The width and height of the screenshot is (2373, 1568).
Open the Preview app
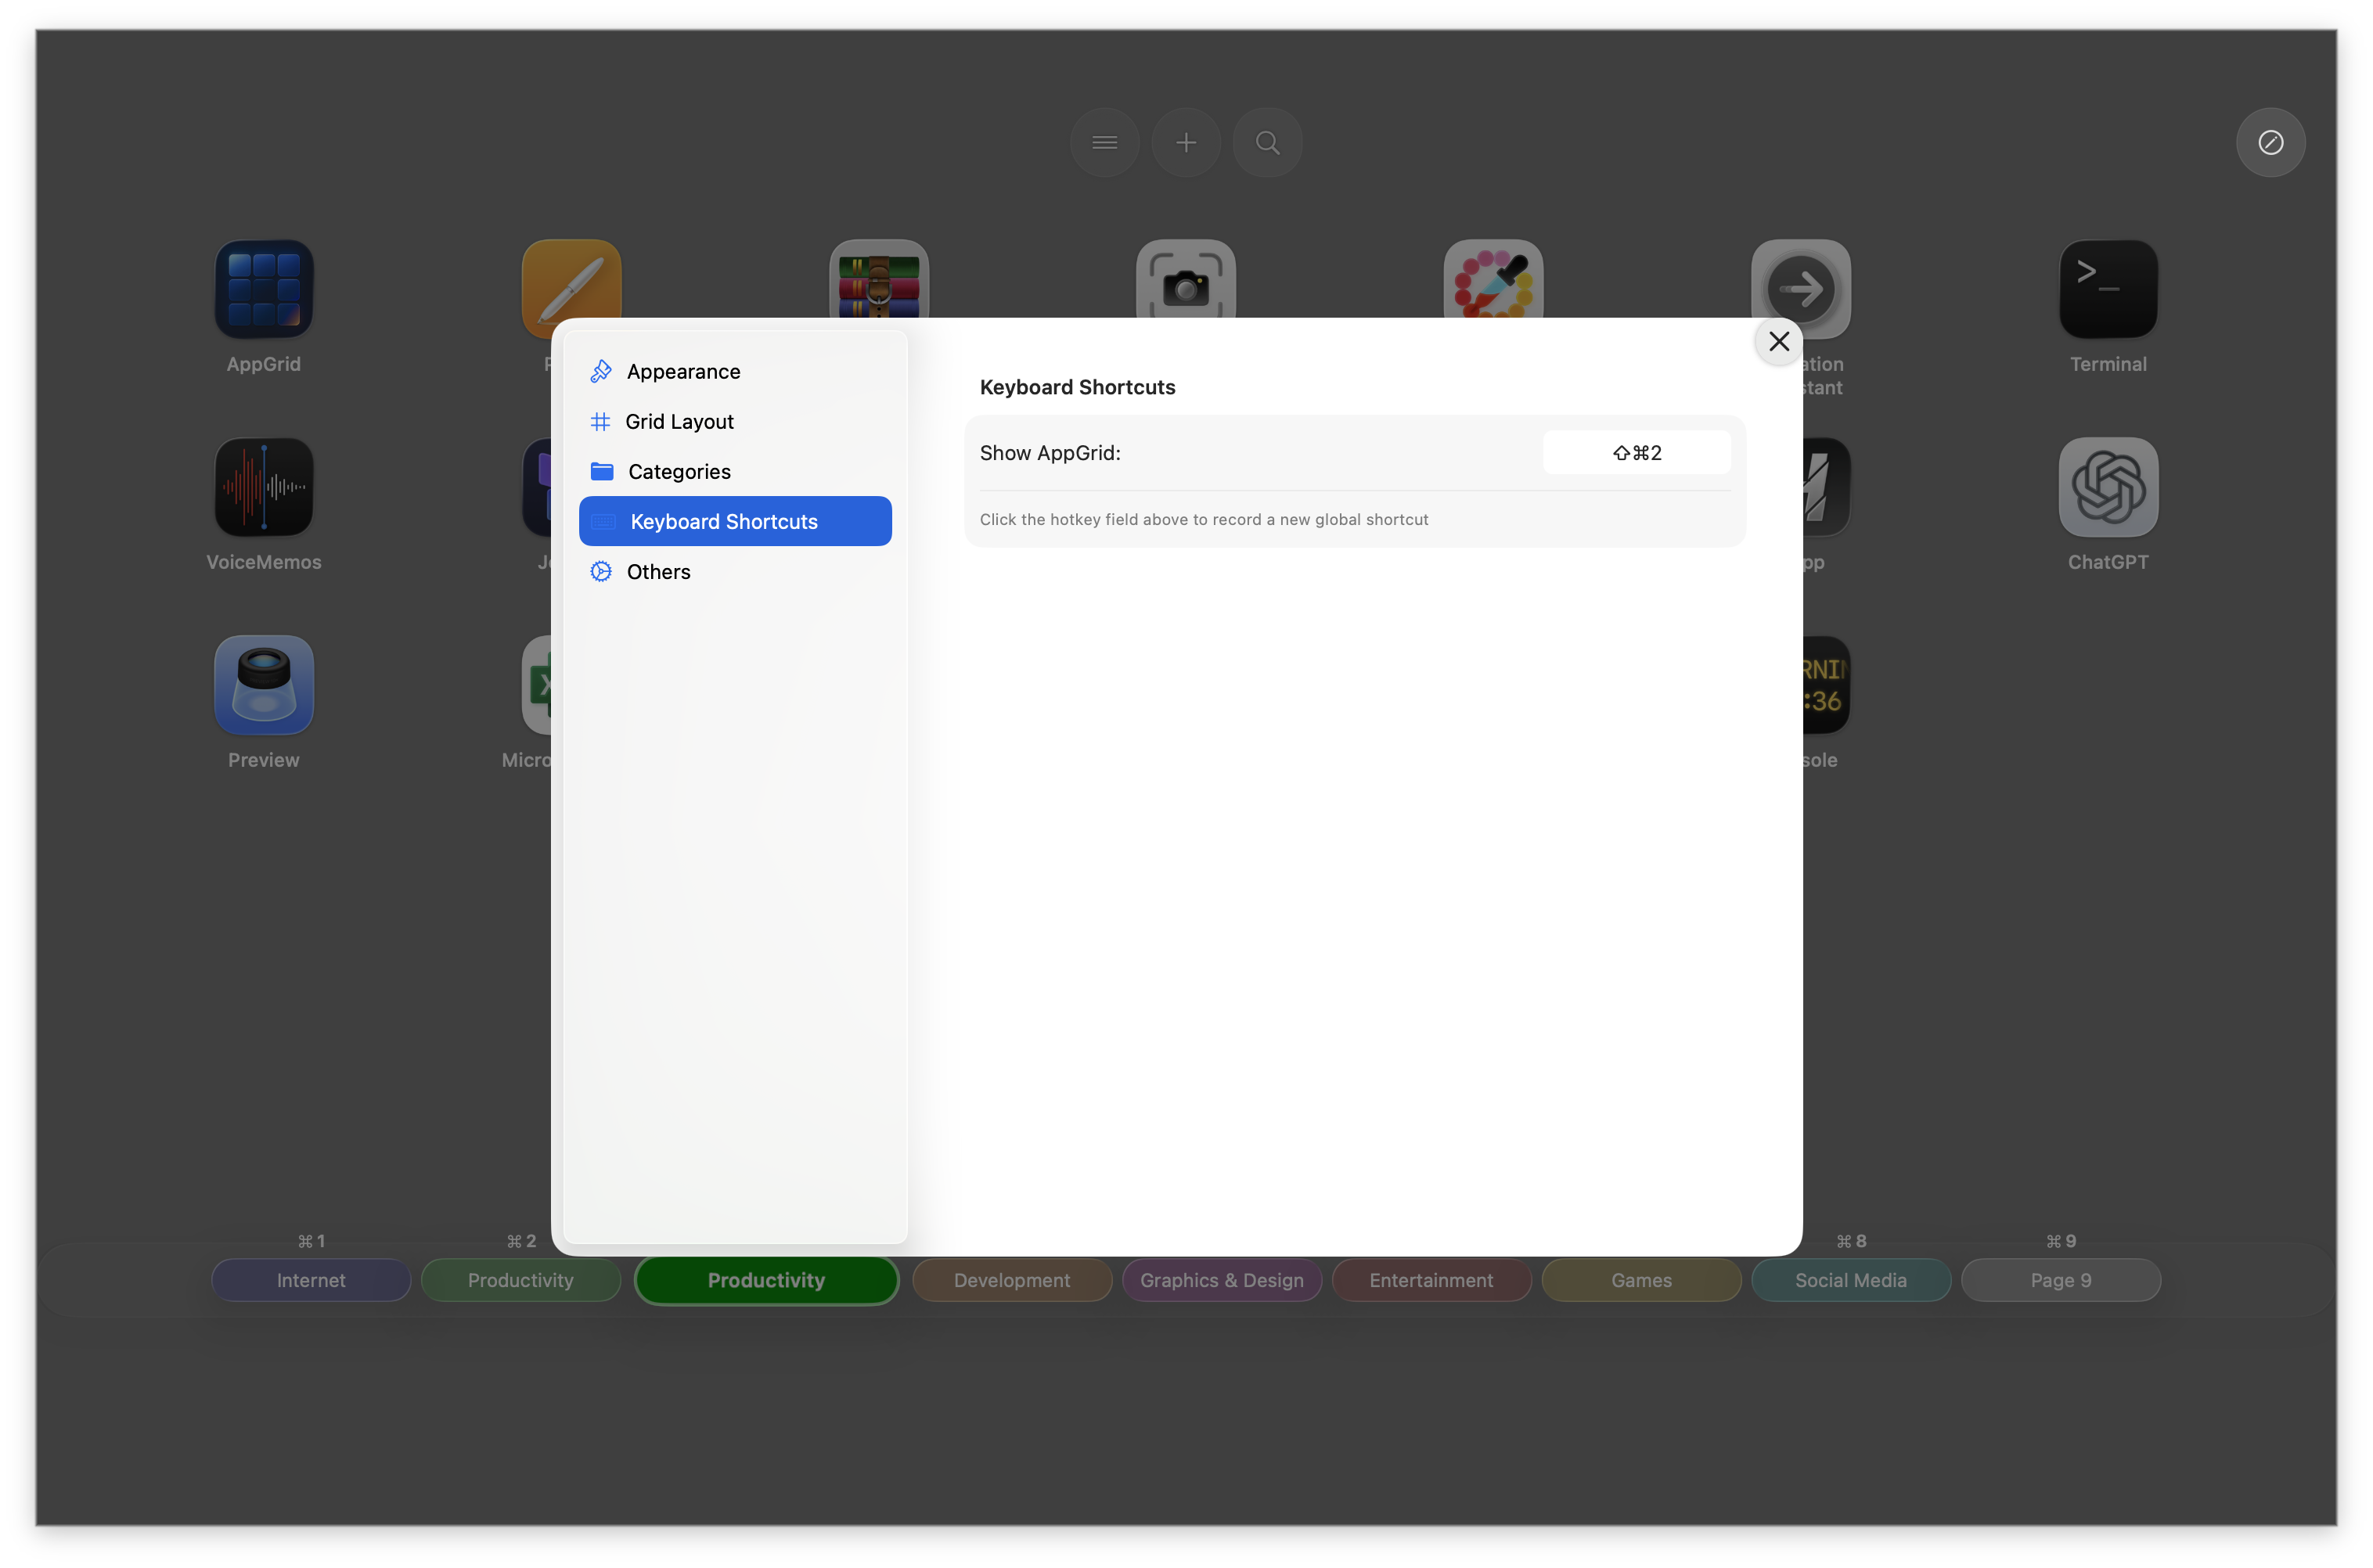(x=262, y=685)
